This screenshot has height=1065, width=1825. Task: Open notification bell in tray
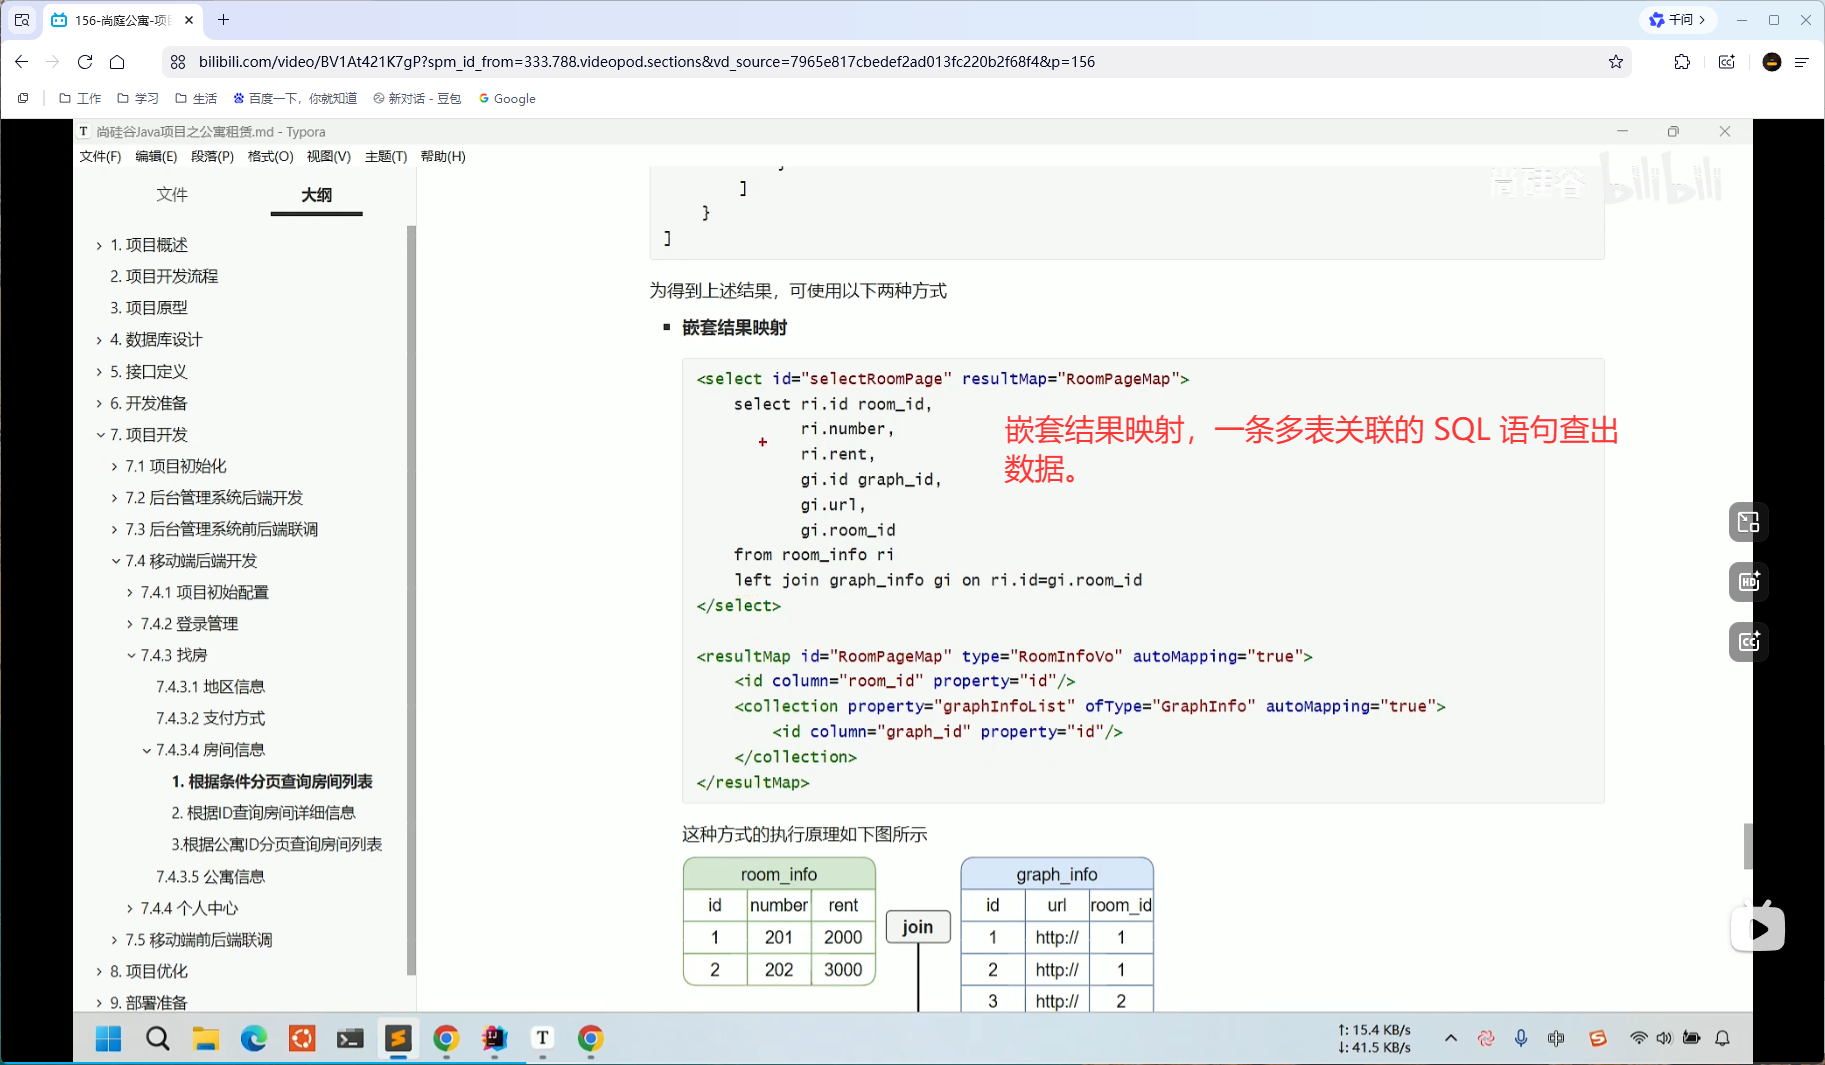[1722, 1038]
